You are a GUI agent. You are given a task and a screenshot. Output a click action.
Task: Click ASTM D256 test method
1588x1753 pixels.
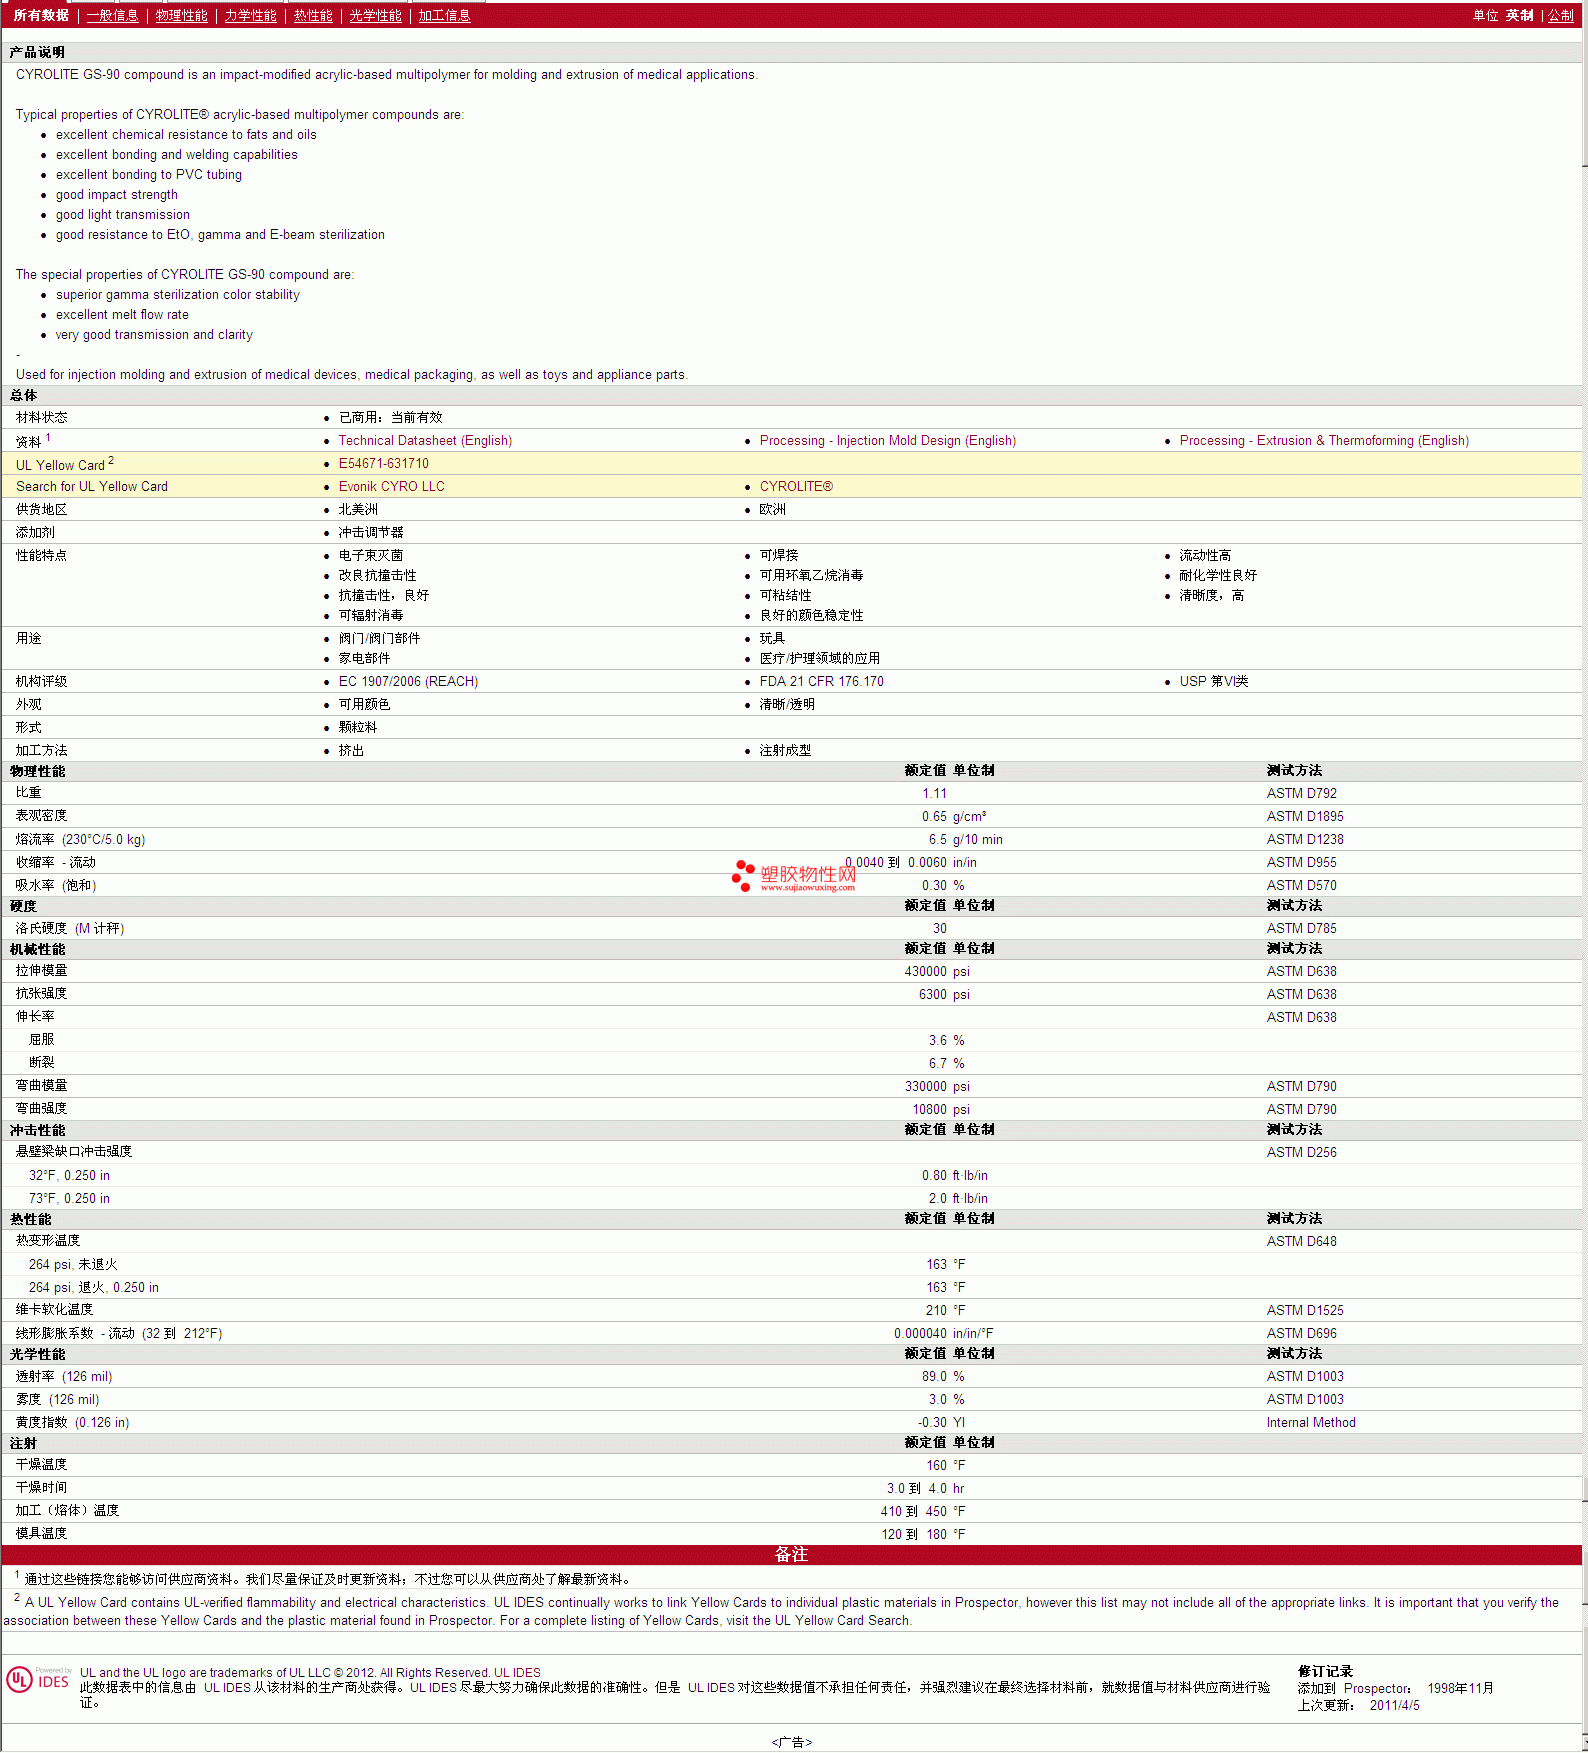pyautogui.click(x=1302, y=1153)
